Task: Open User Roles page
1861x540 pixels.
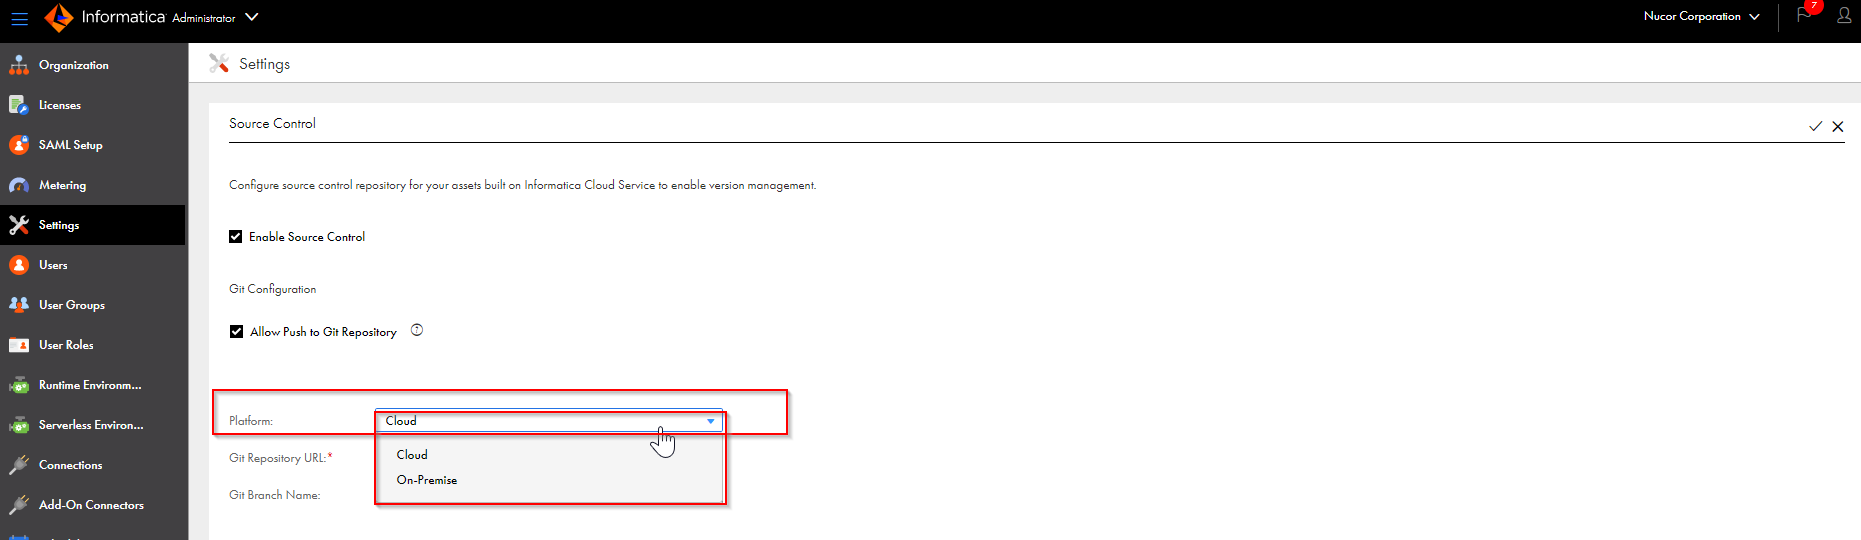Action: (x=93, y=345)
